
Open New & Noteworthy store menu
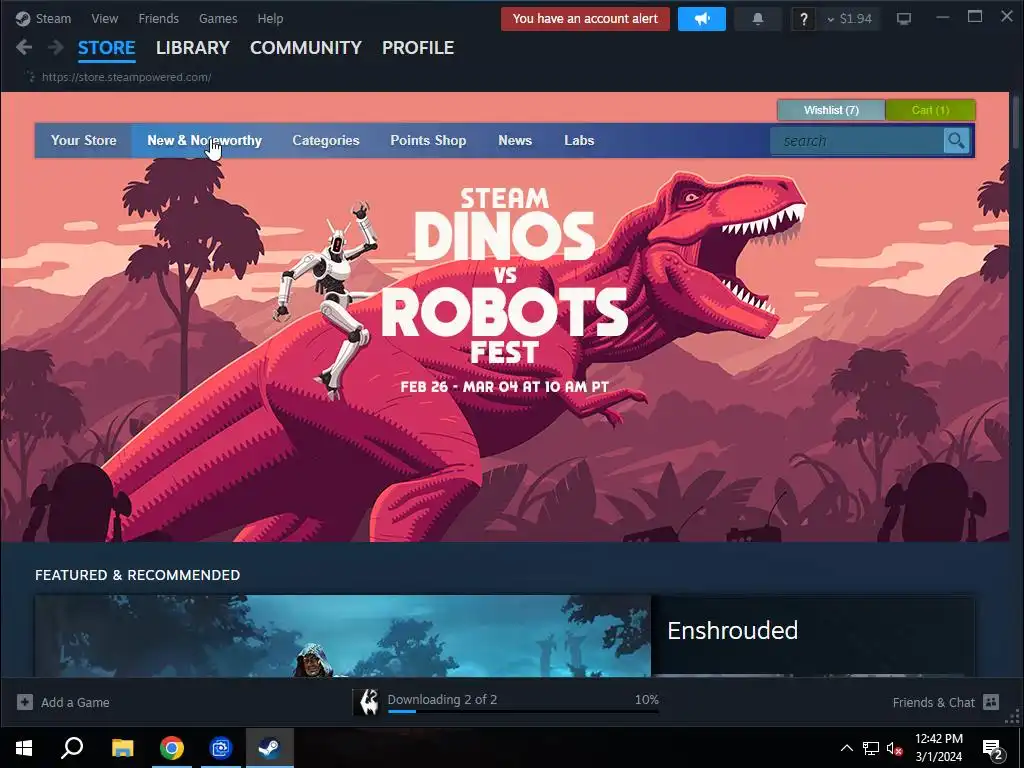click(204, 140)
